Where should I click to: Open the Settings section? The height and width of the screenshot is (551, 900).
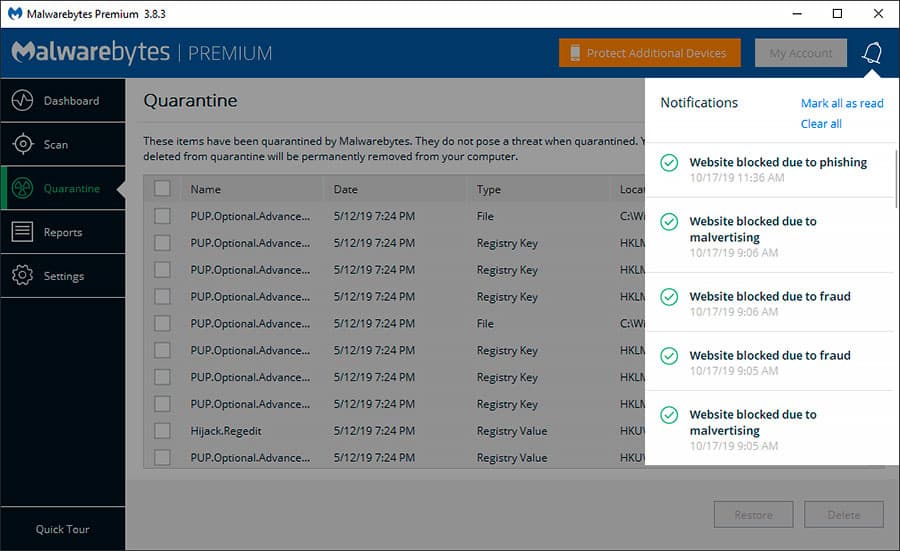click(63, 276)
